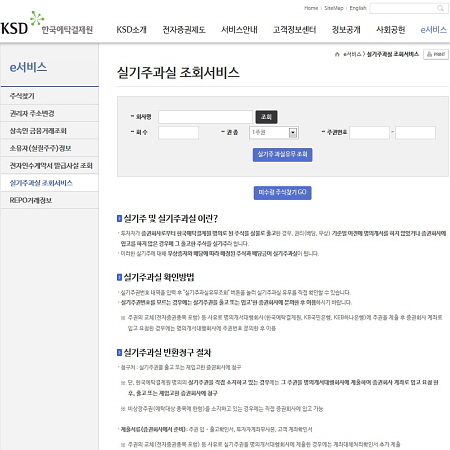The width and height of the screenshot is (450, 450).
Task: Open the 전자증권제도 menu
Action: pos(184,30)
